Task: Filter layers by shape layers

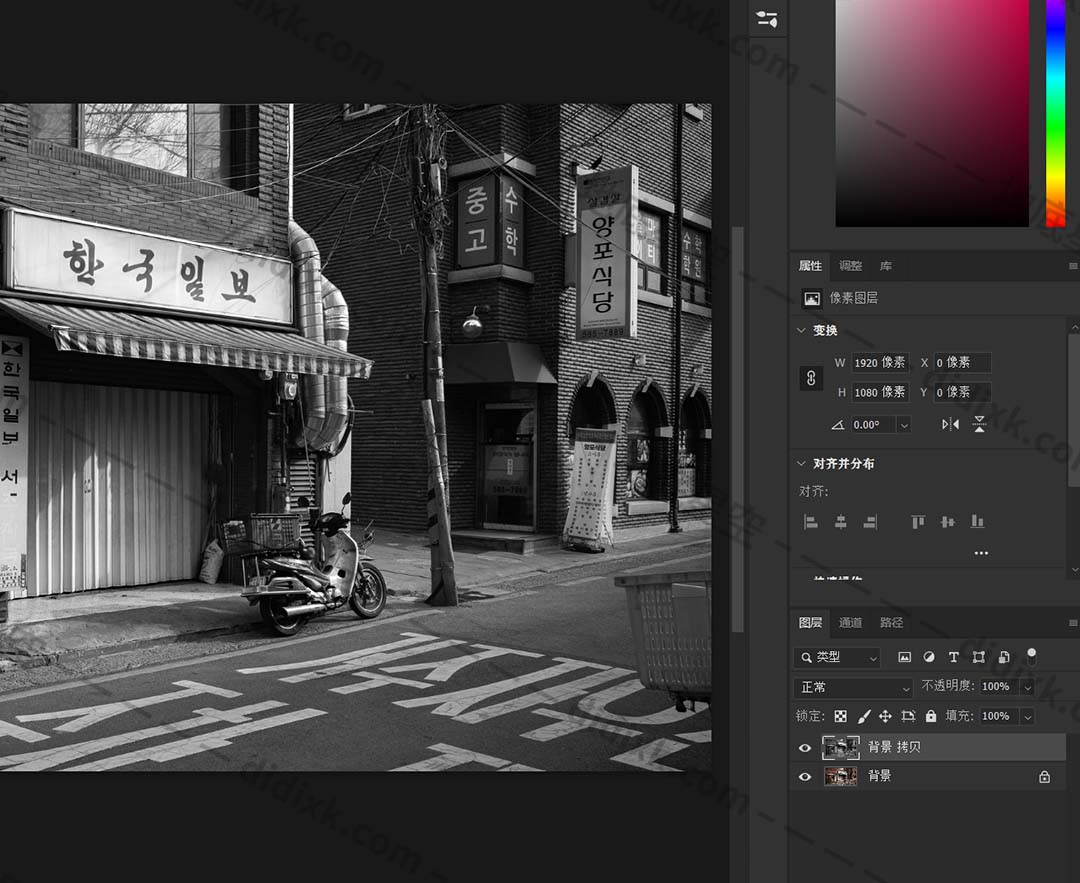Action: click(979, 657)
